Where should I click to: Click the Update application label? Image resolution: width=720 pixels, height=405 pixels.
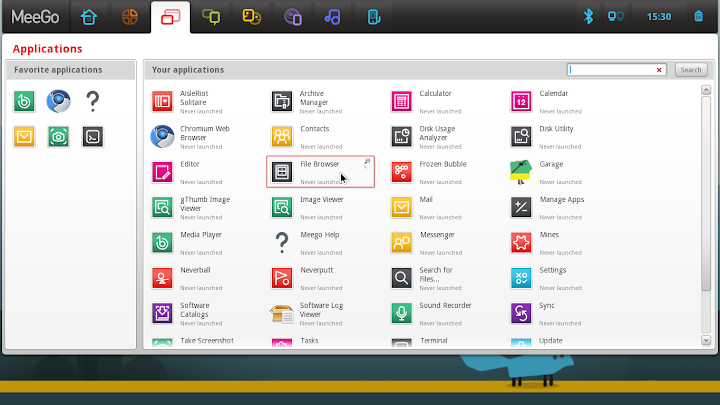(551, 341)
